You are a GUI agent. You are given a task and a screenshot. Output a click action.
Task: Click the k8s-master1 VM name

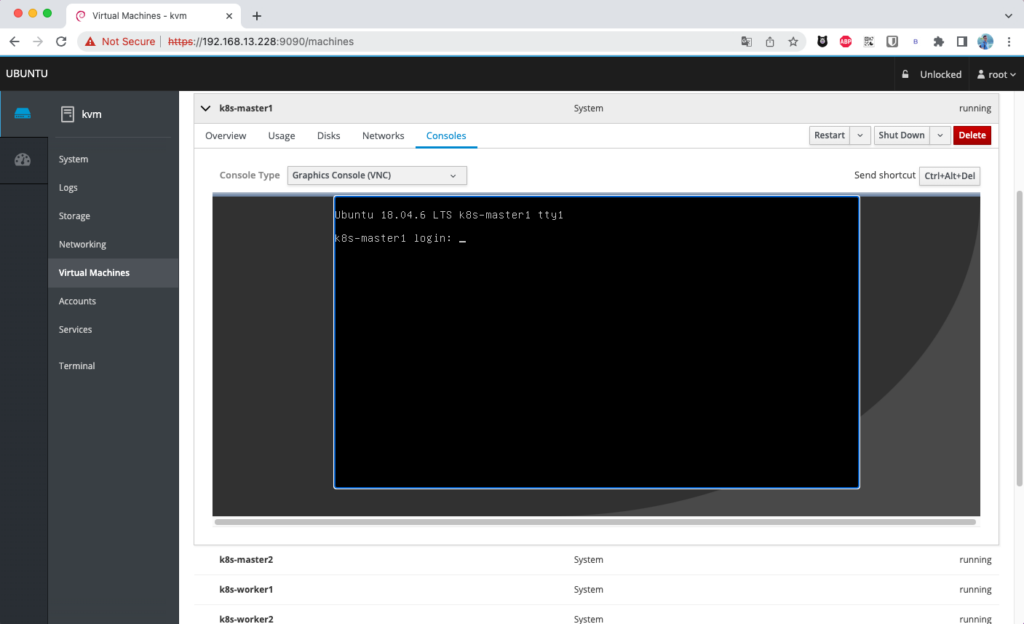(246, 108)
